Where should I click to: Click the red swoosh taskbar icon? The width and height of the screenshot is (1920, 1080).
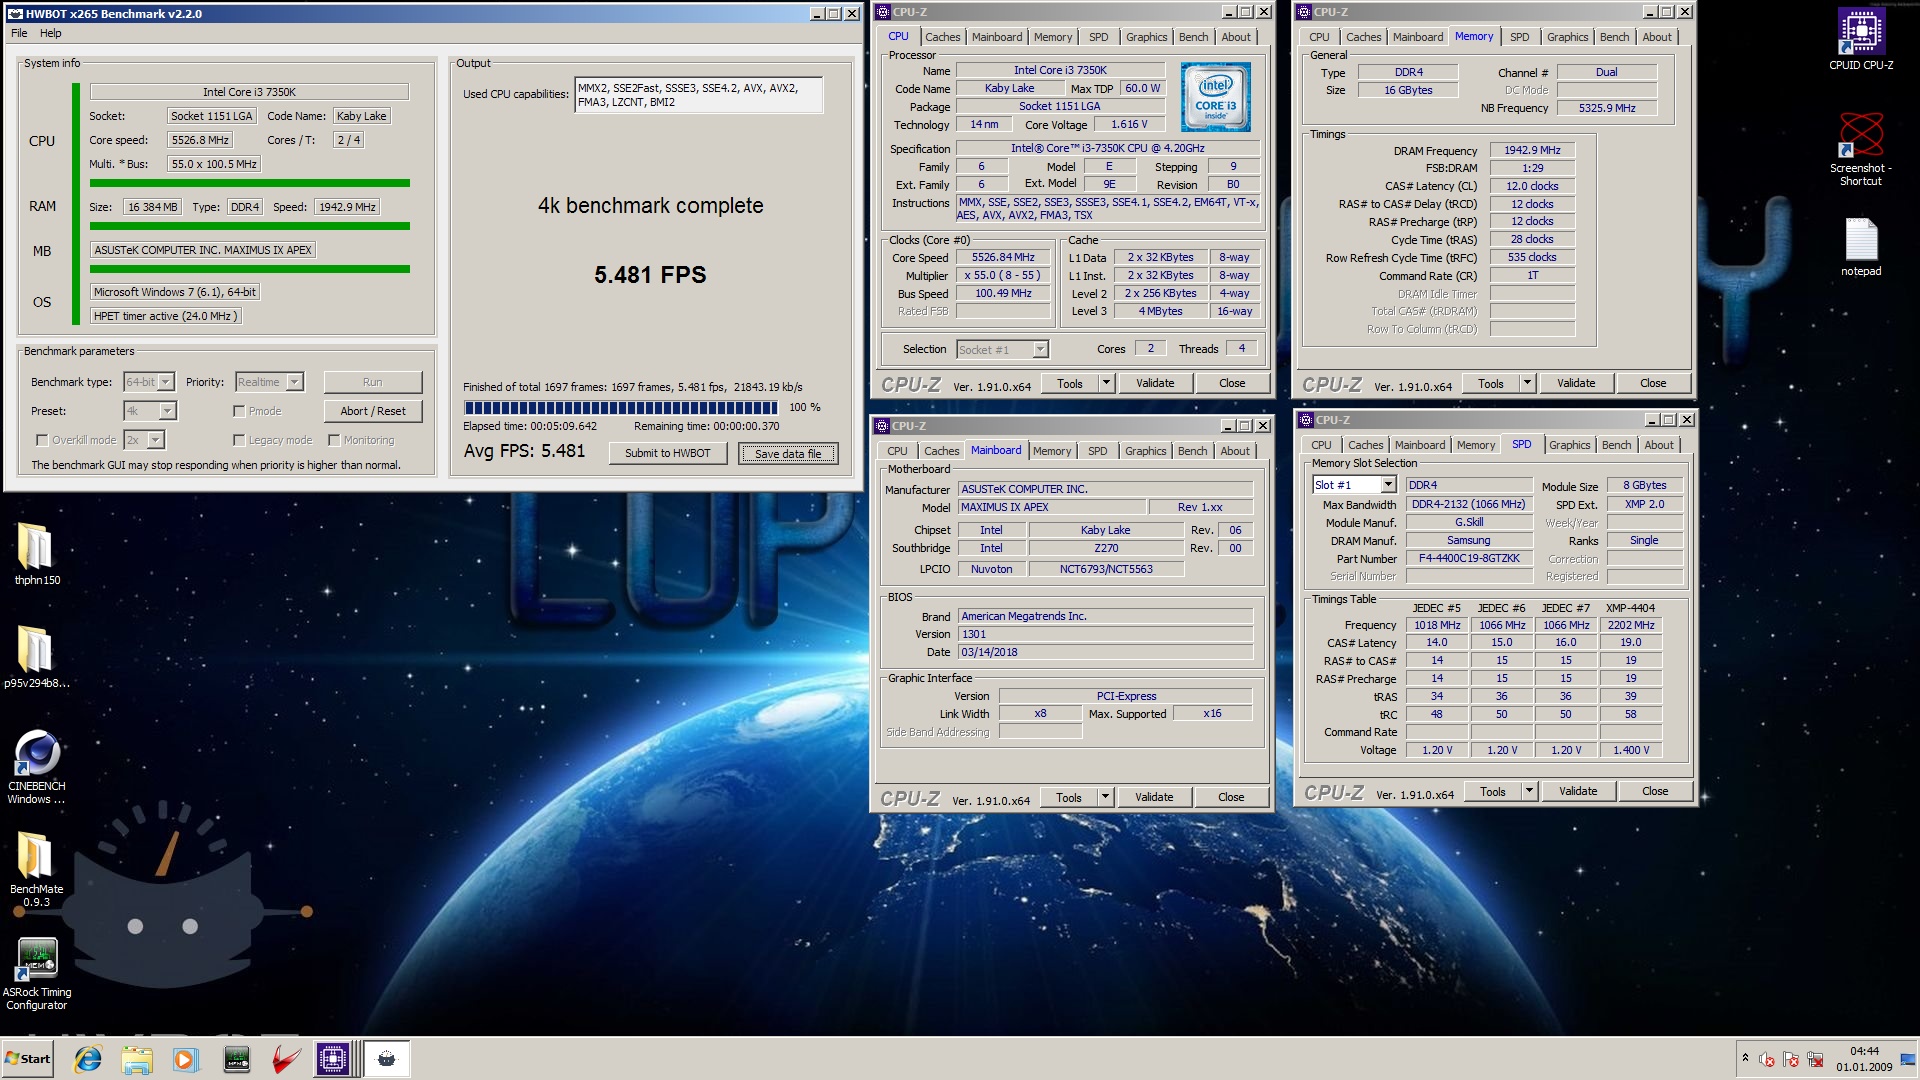289,1059
